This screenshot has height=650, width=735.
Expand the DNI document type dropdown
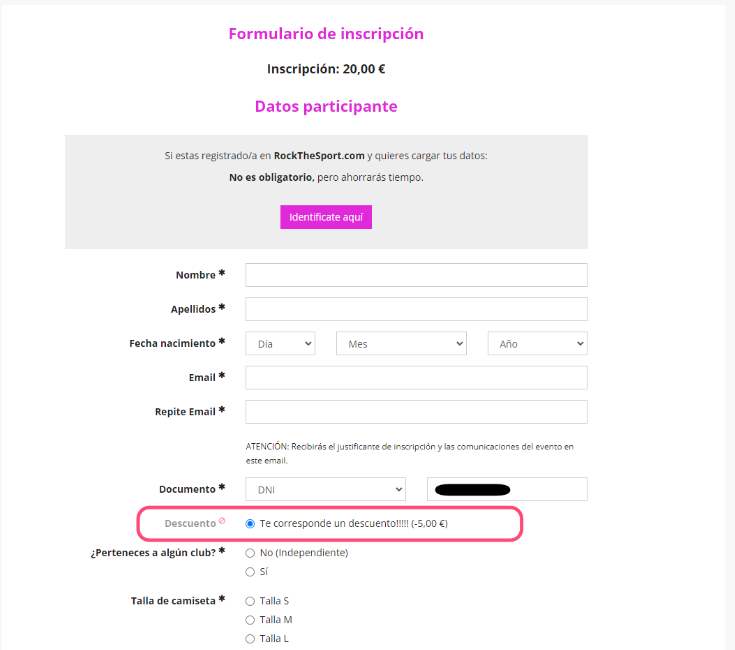pos(325,489)
